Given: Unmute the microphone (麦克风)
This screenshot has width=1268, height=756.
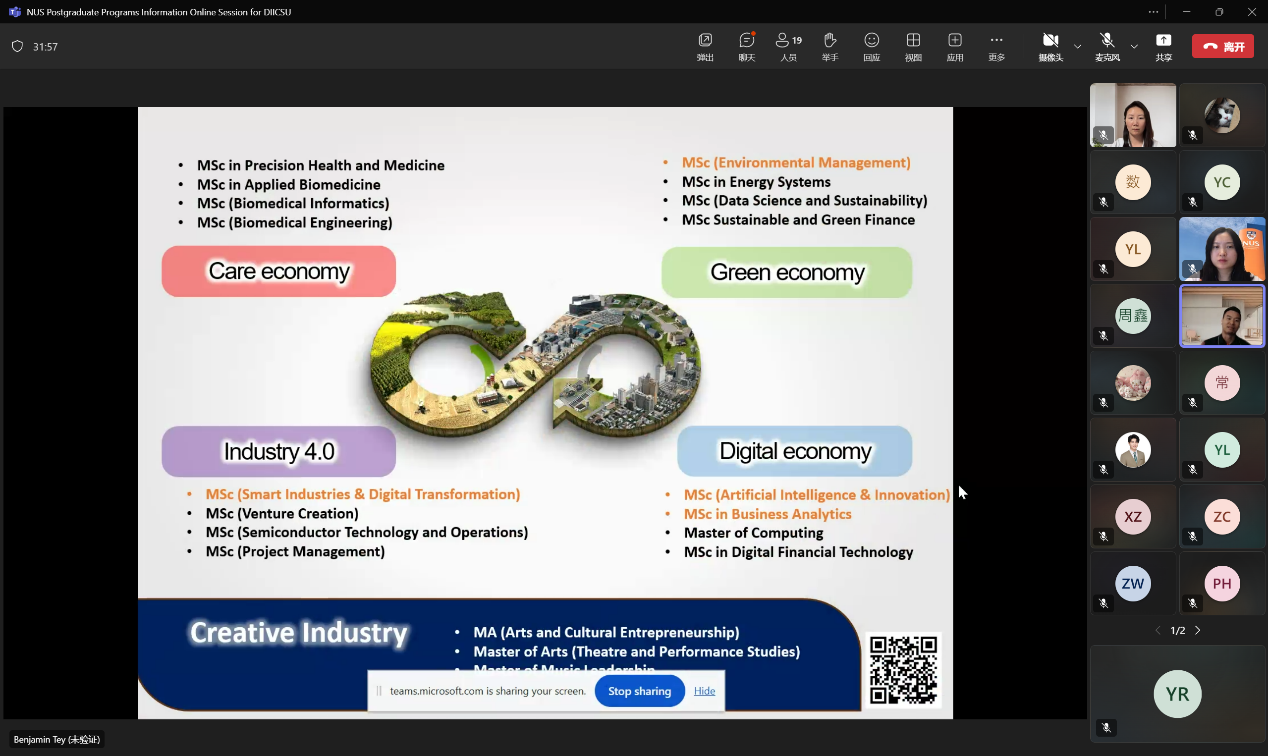Looking at the screenshot, I should tap(1107, 45).
